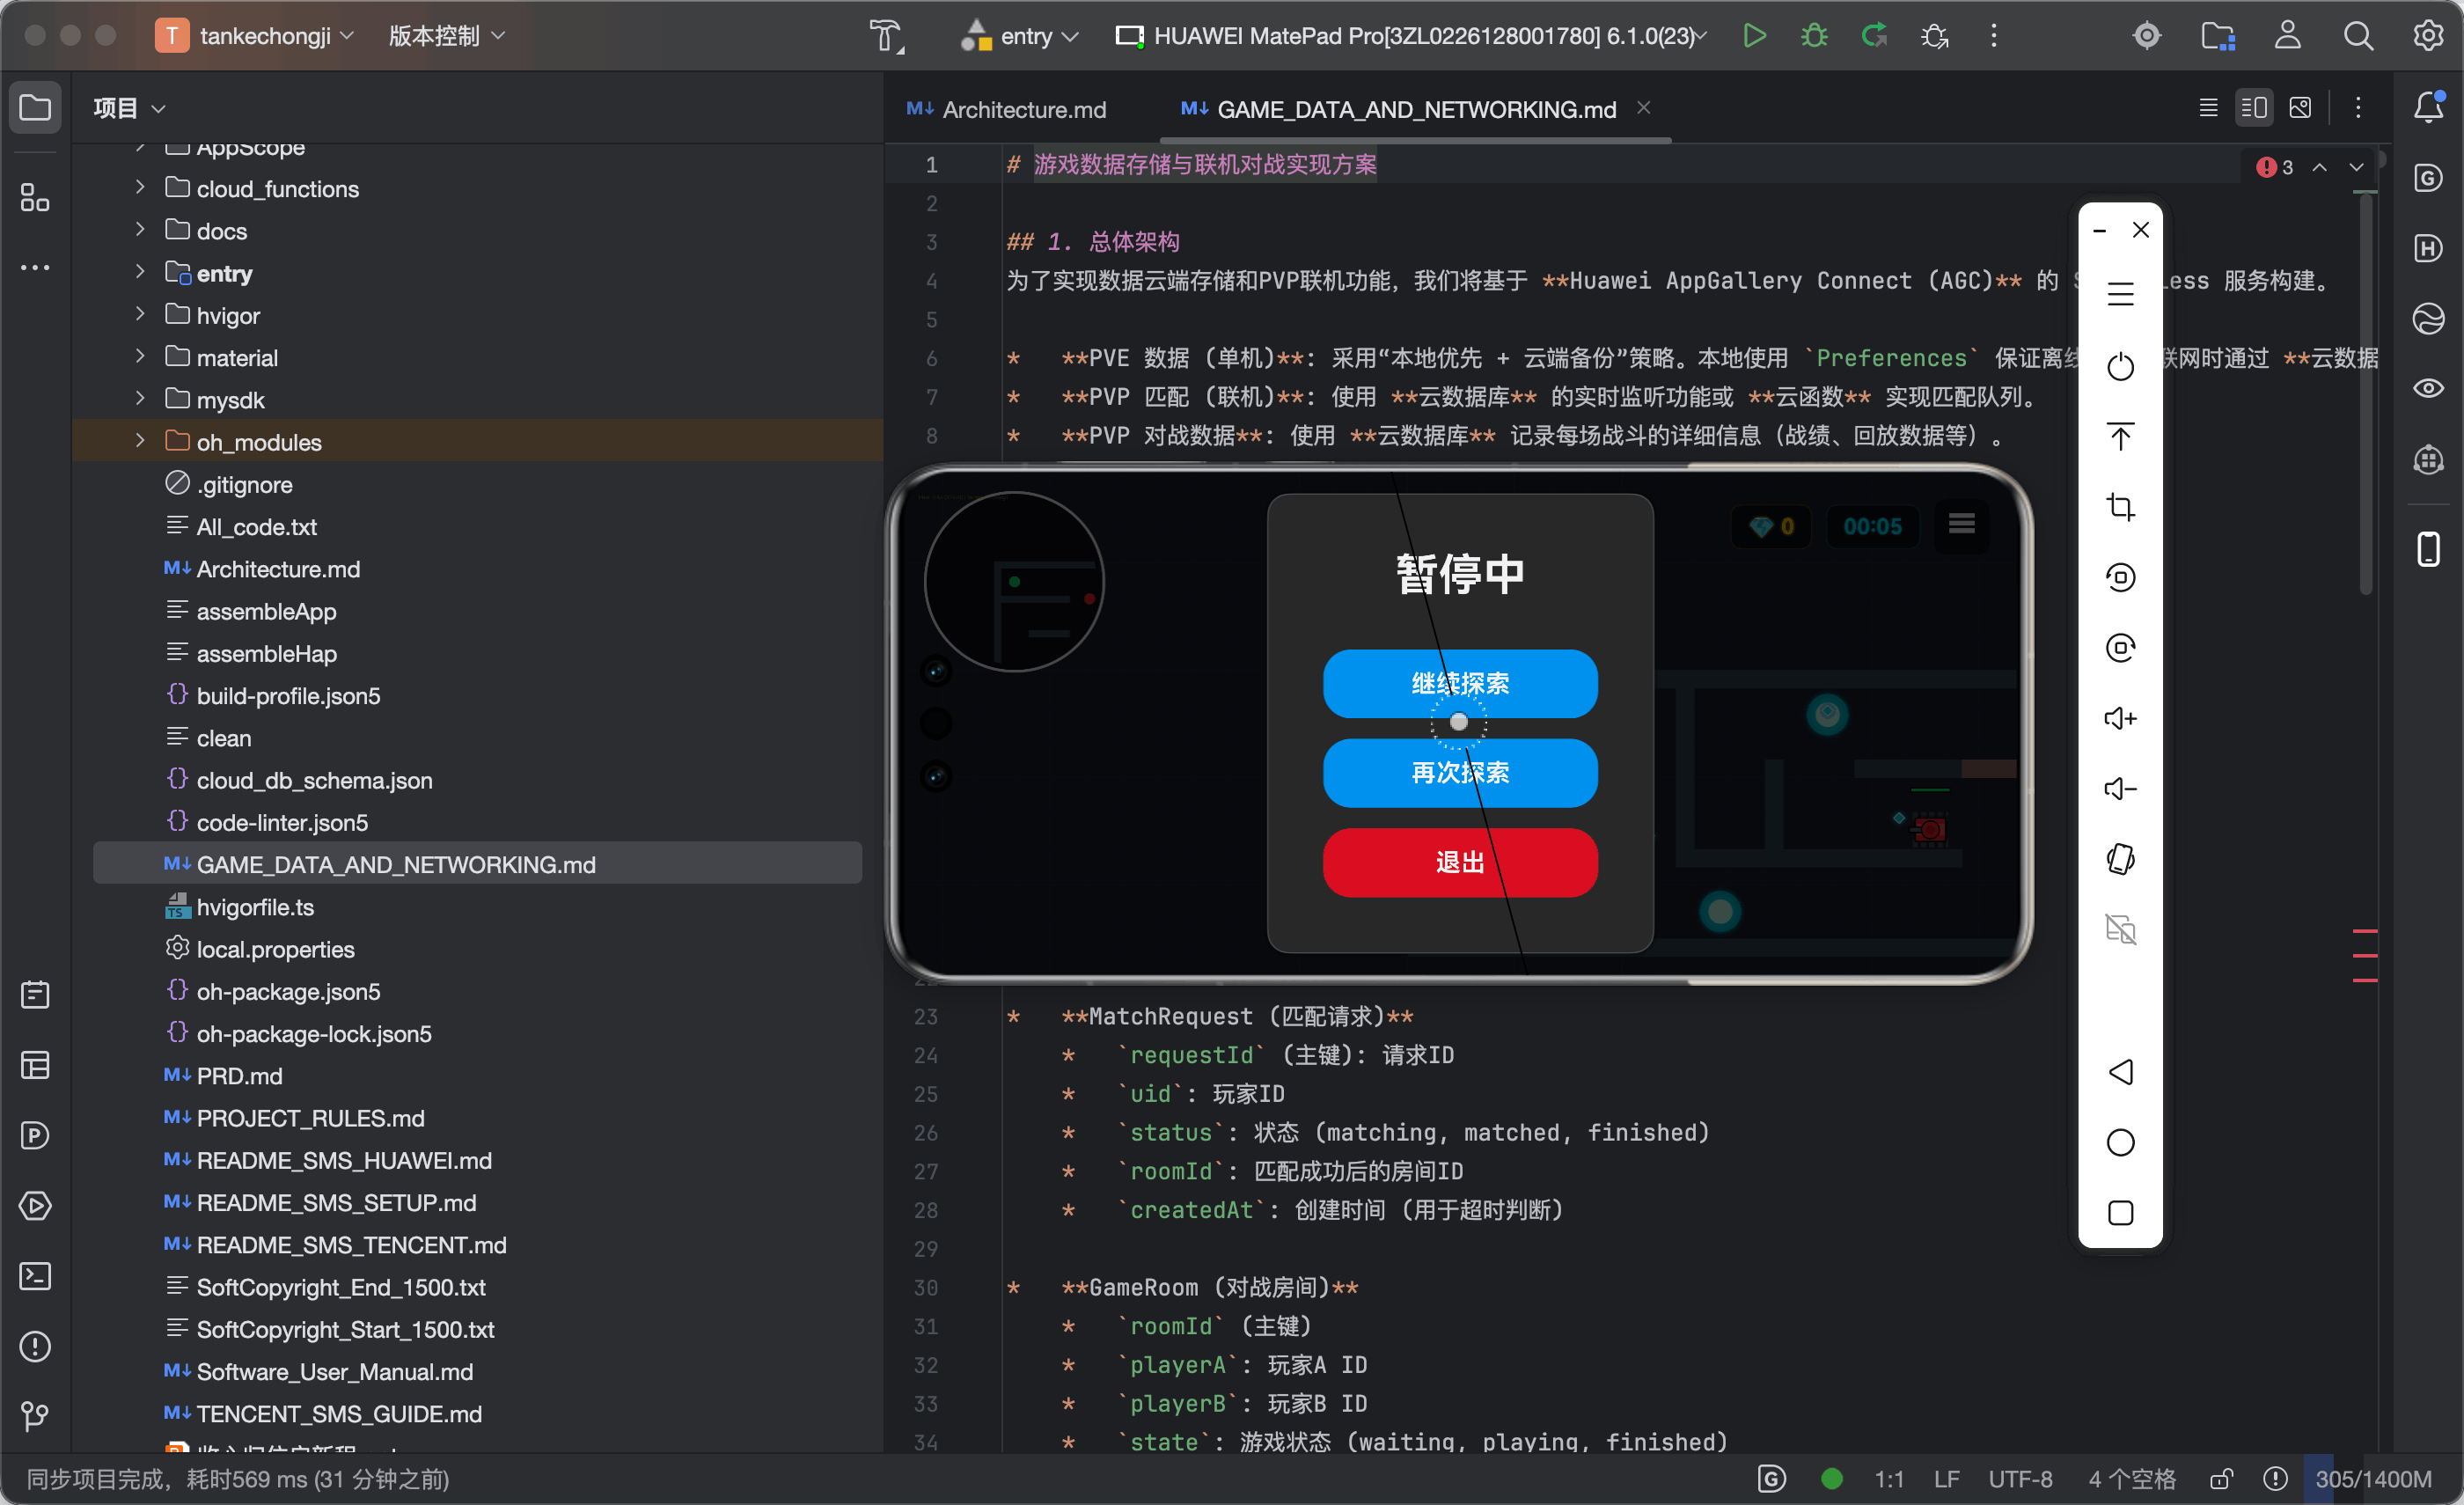Open the 项目 view selector

[x=129, y=108]
